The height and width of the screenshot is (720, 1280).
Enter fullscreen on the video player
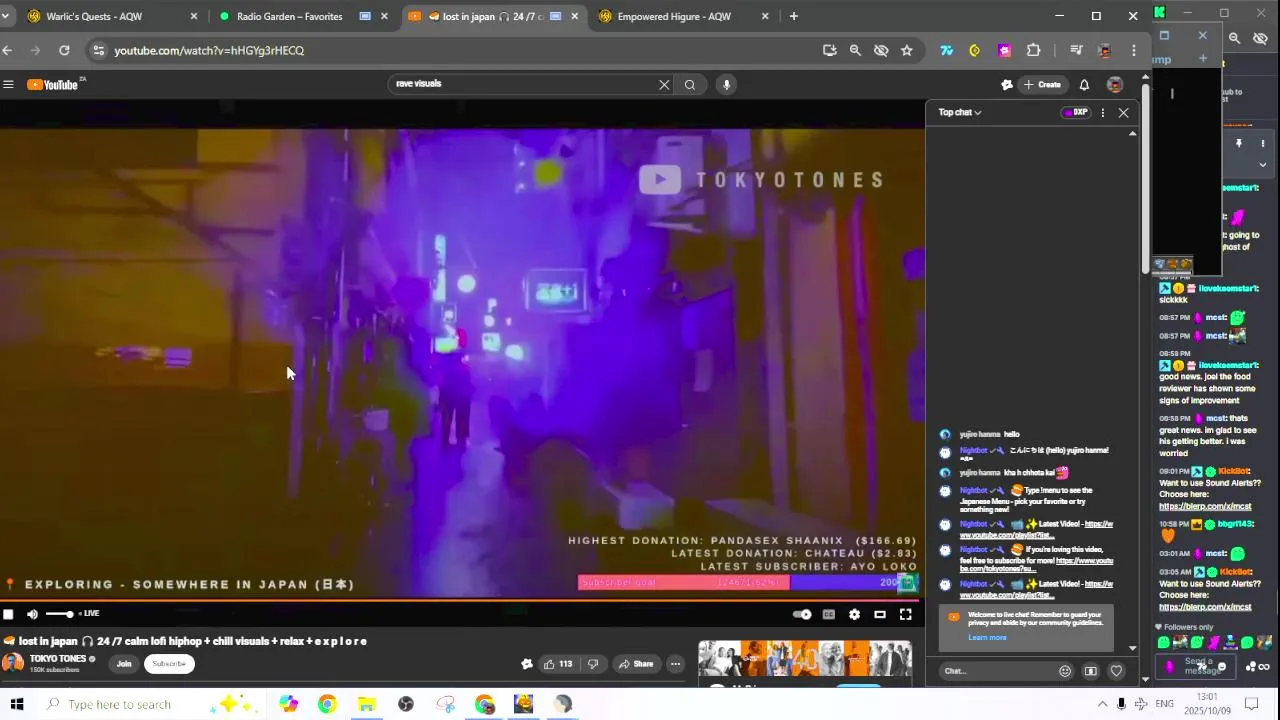905,615
